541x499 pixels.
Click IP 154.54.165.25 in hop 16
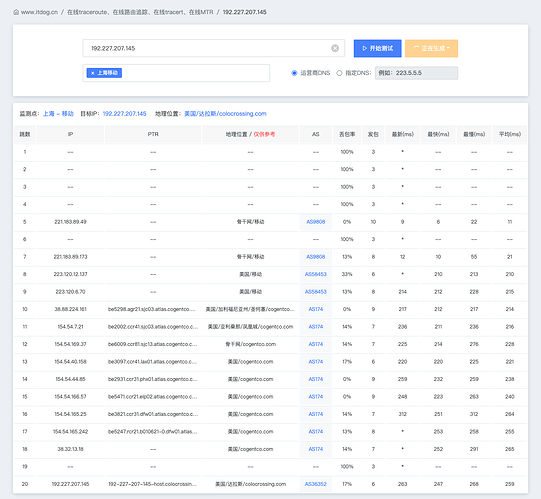pyautogui.click(x=70, y=414)
